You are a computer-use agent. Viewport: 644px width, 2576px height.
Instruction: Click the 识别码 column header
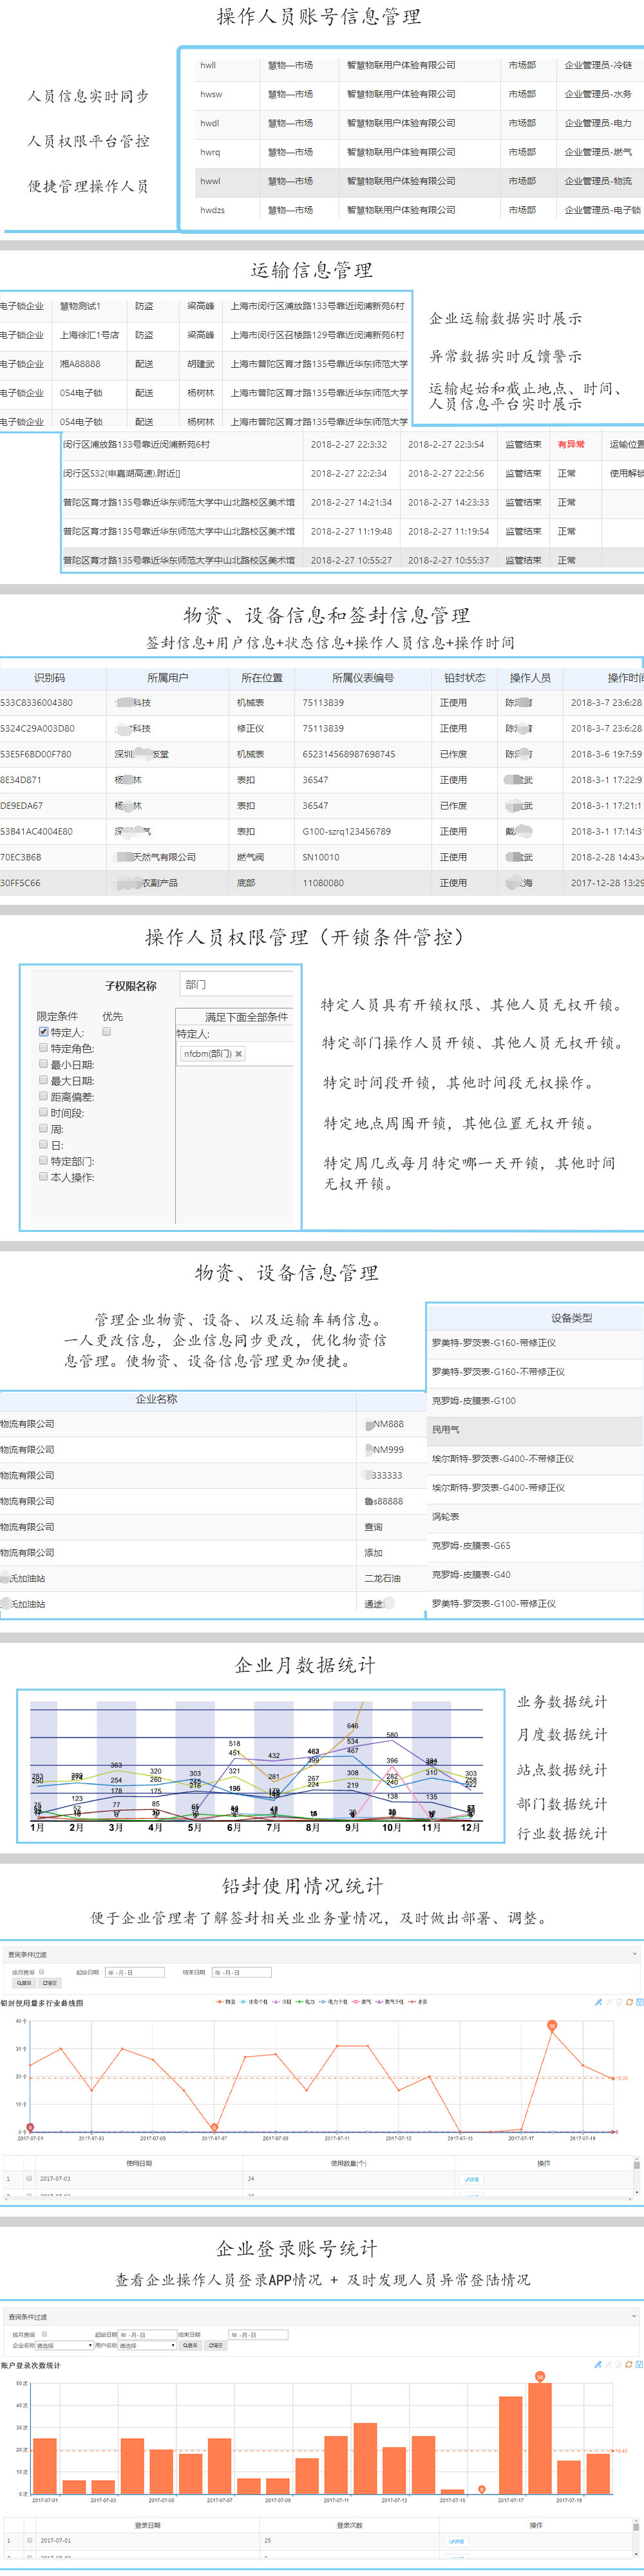pyautogui.click(x=50, y=678)
